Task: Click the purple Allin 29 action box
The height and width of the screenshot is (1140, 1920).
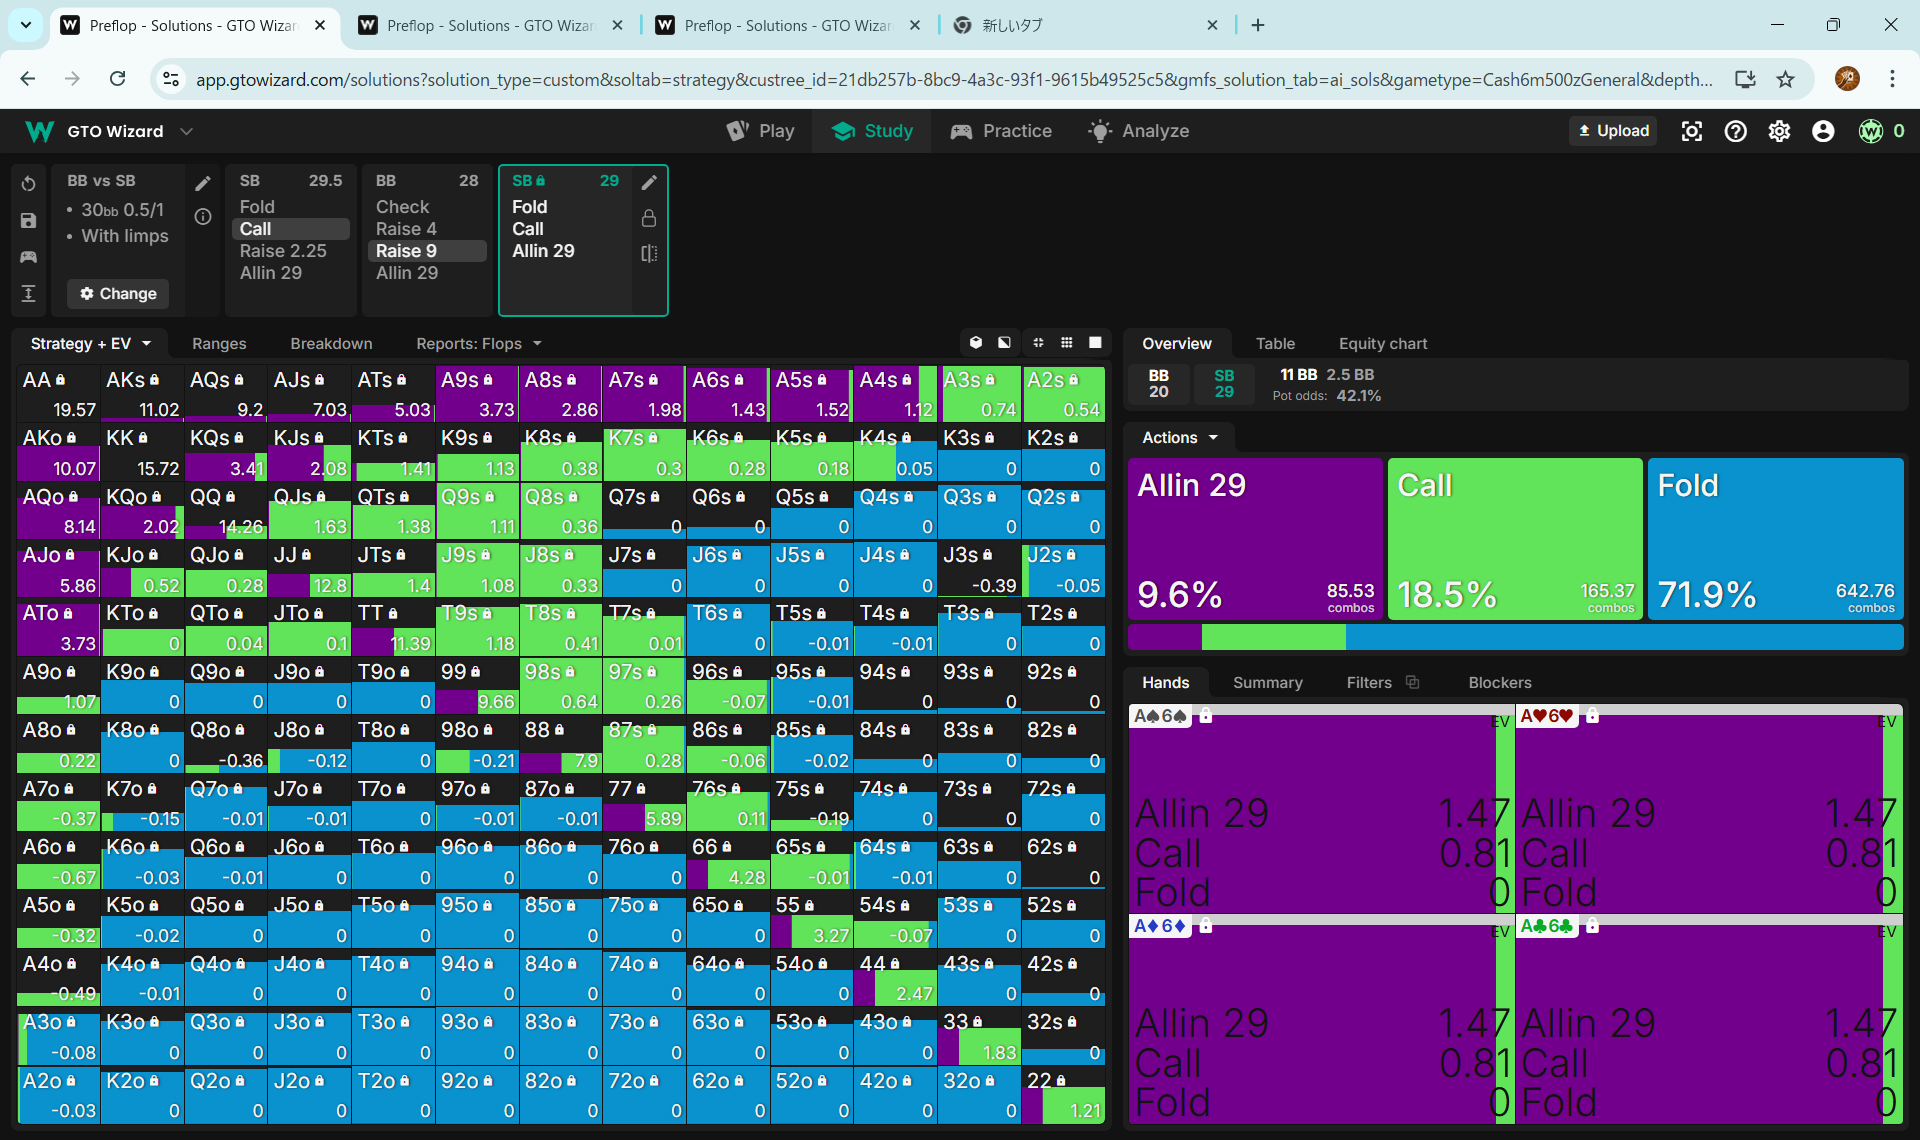Action: tap(1254, 538)
